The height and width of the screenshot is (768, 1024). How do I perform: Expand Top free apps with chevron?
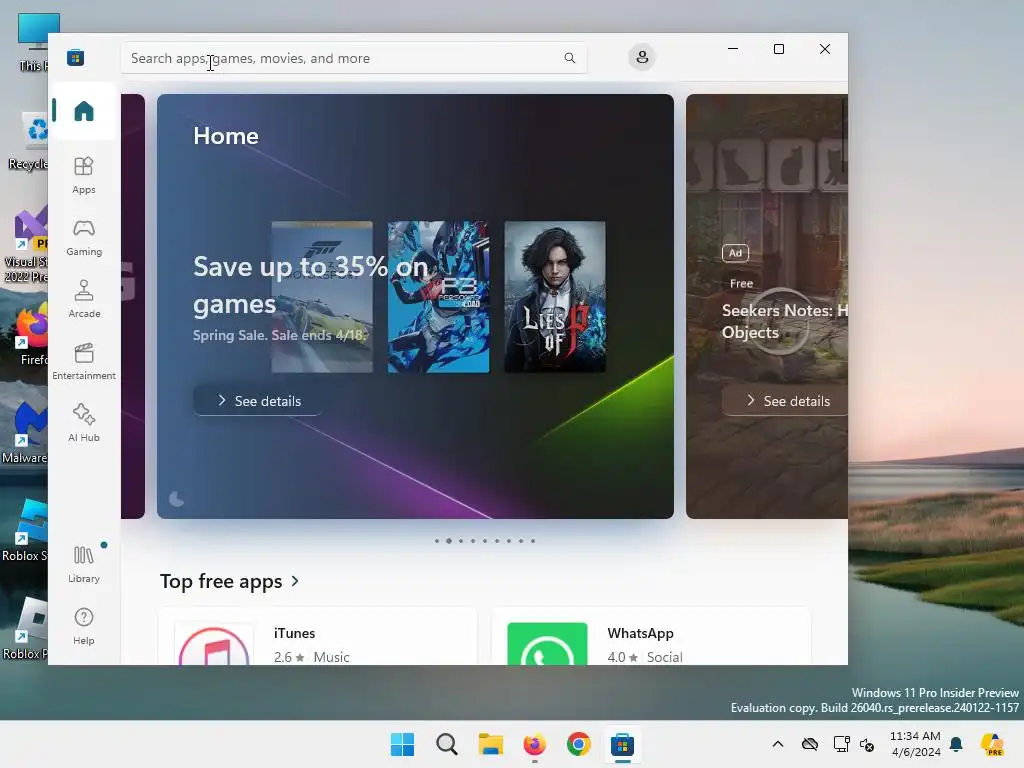(x=295, y=581)
